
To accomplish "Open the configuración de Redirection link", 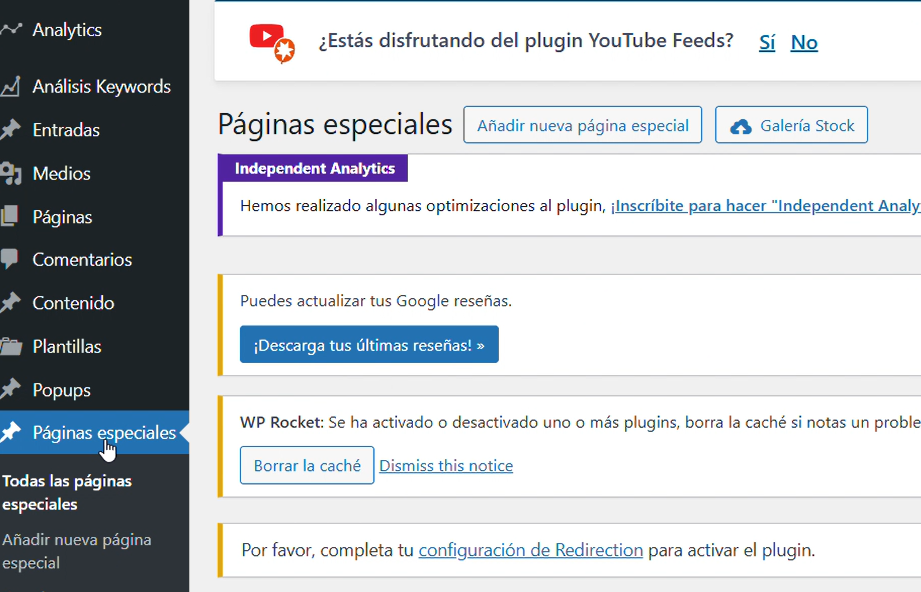I will pos(530,550).
